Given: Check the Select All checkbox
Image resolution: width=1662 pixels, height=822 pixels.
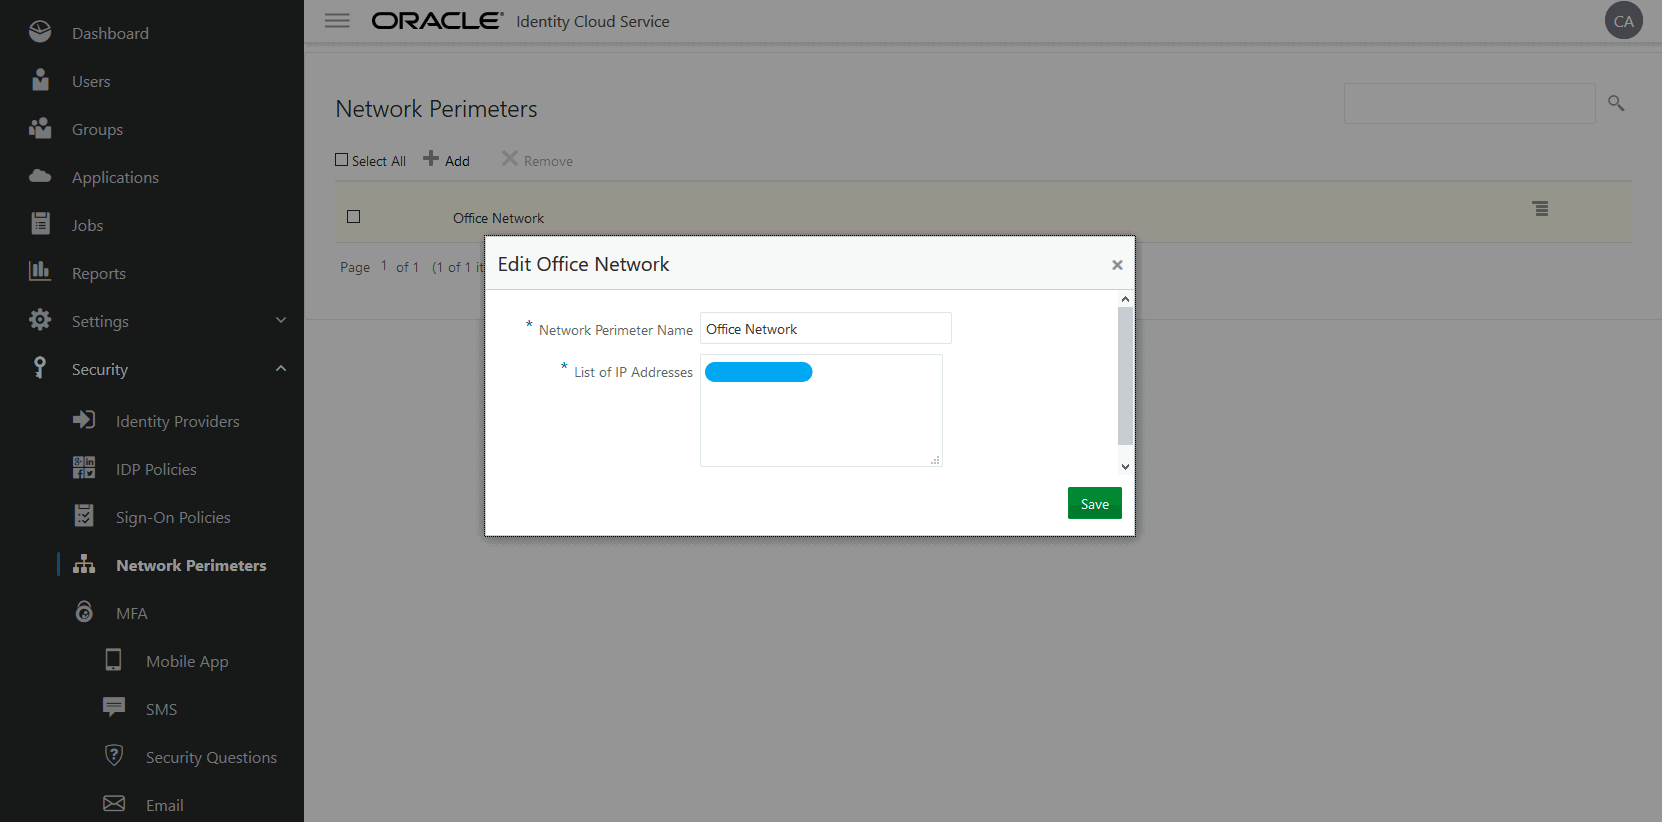Looking at the screenshot, I should 342,160.
